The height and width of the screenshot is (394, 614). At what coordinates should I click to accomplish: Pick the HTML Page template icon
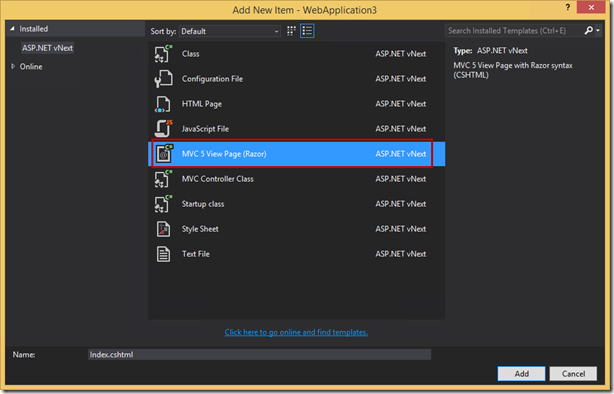point(163,104)
